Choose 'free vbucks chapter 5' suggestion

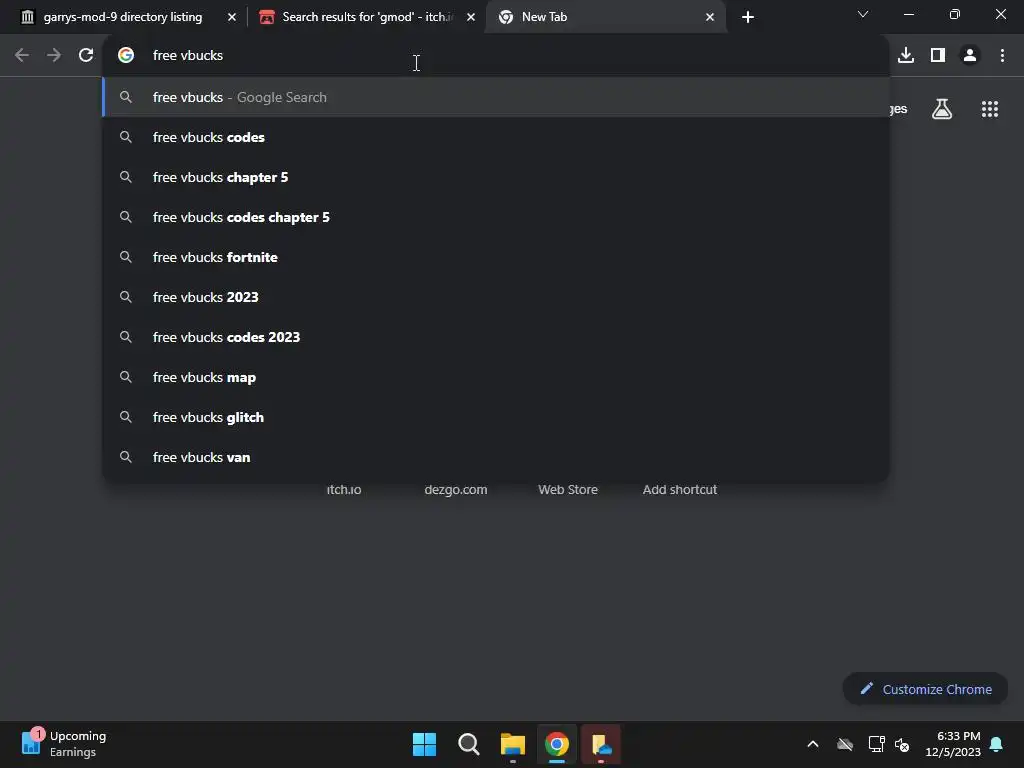[x=496, y=177]
